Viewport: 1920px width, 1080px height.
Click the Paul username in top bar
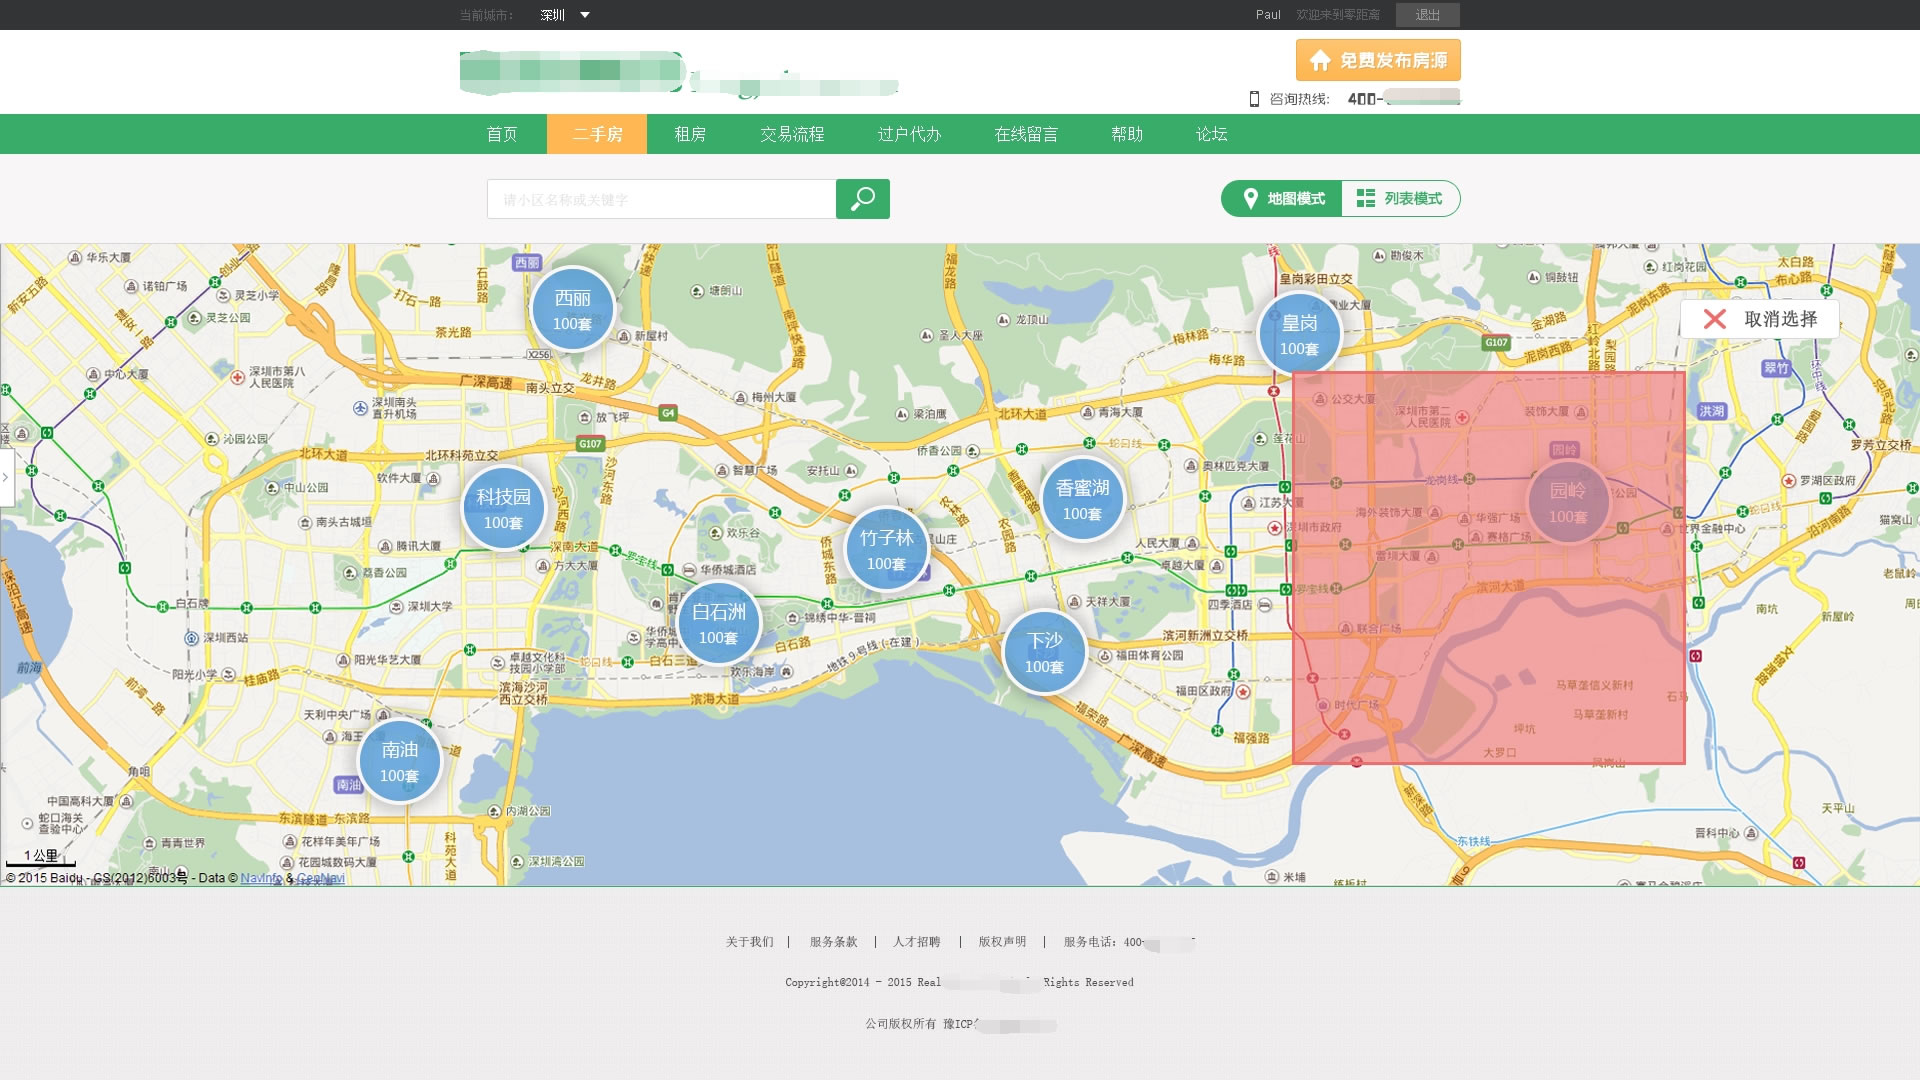point(1268,15)
